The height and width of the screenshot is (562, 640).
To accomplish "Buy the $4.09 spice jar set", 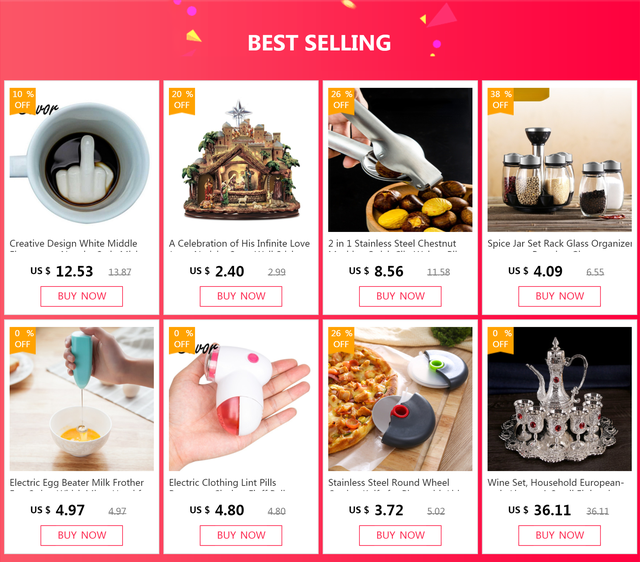I will (559, 296).
